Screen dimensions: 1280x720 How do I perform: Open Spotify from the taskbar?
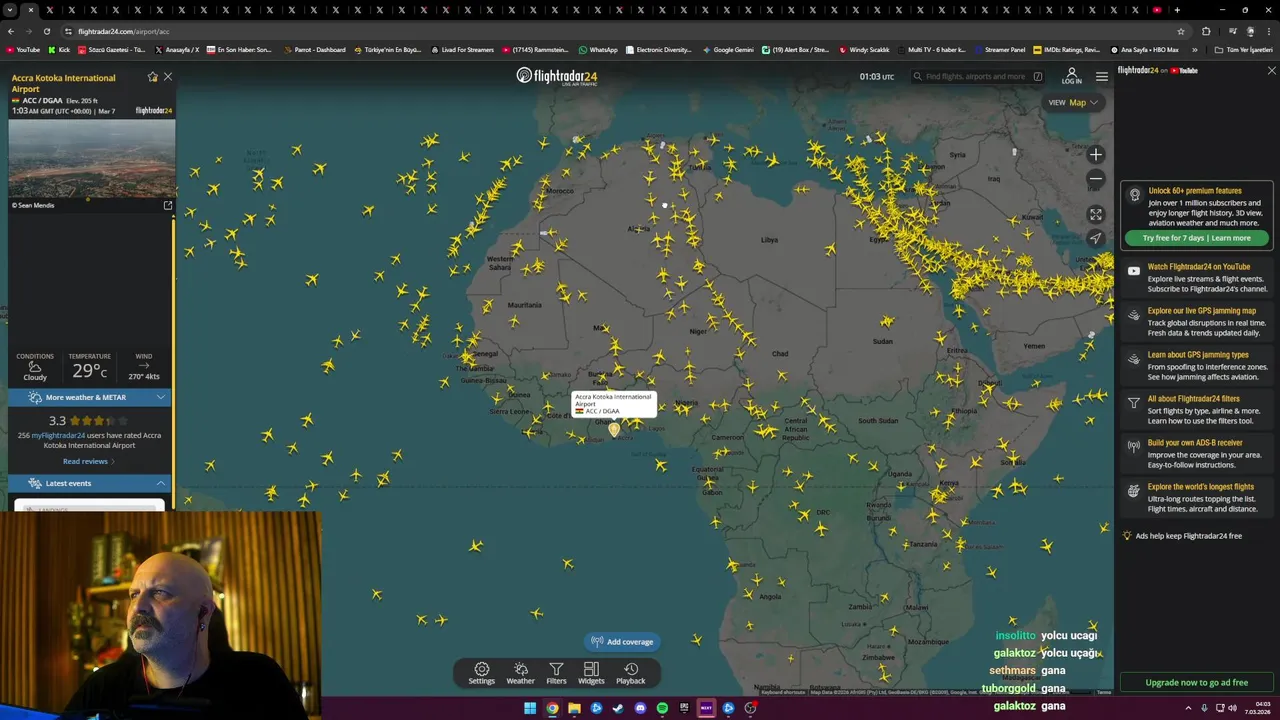point(662,708)
